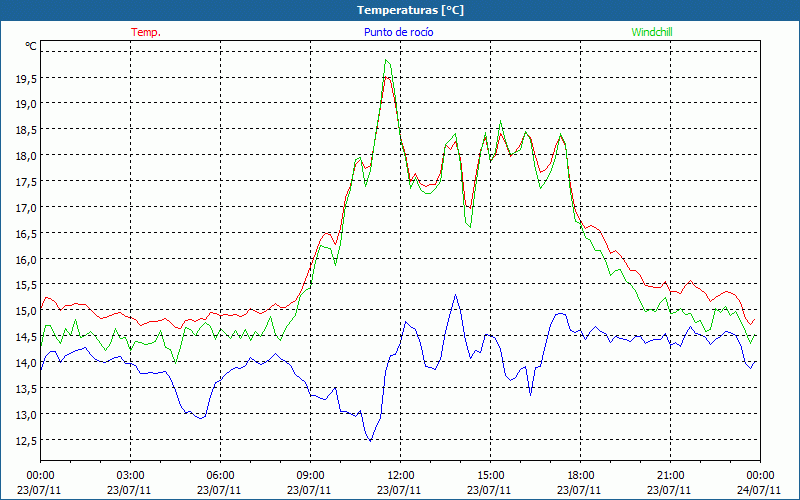Click the '23/07/11' date under '12:00'
This screenshot has height=500, width=800.
click(x=399, y=490)
